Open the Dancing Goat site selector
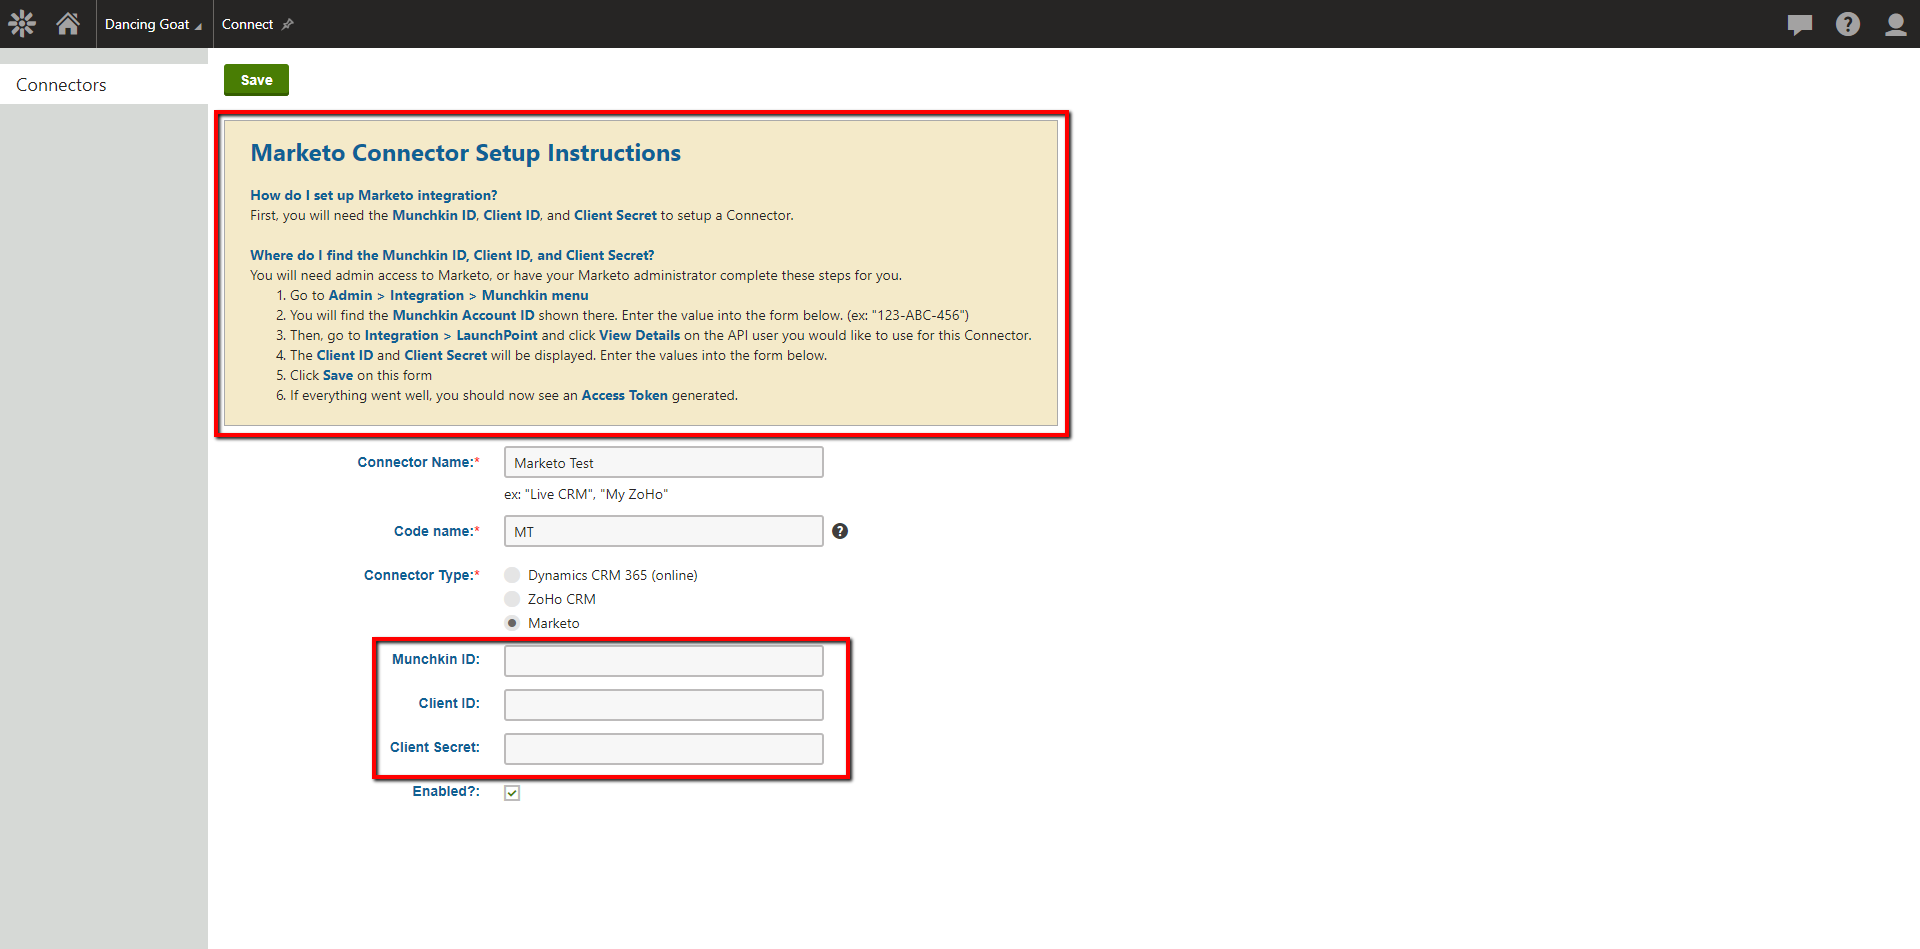1920x949 pixels. (153, 24)
